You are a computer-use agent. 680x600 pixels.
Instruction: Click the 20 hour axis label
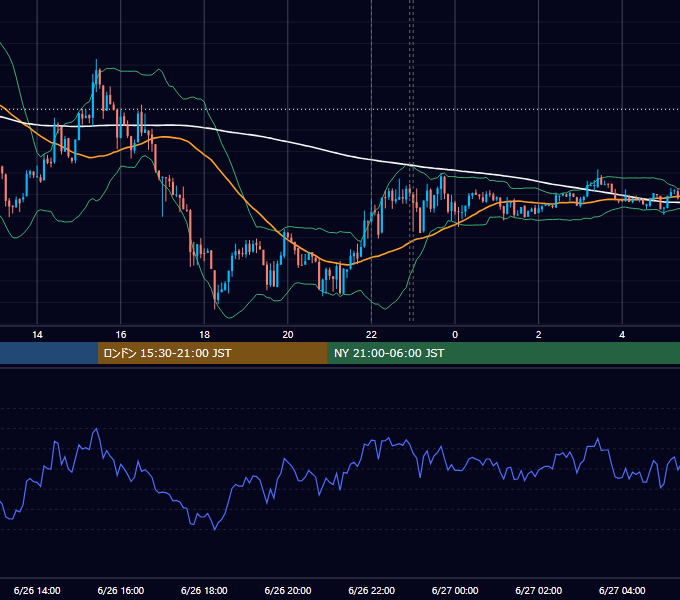[x=288, y=335]
